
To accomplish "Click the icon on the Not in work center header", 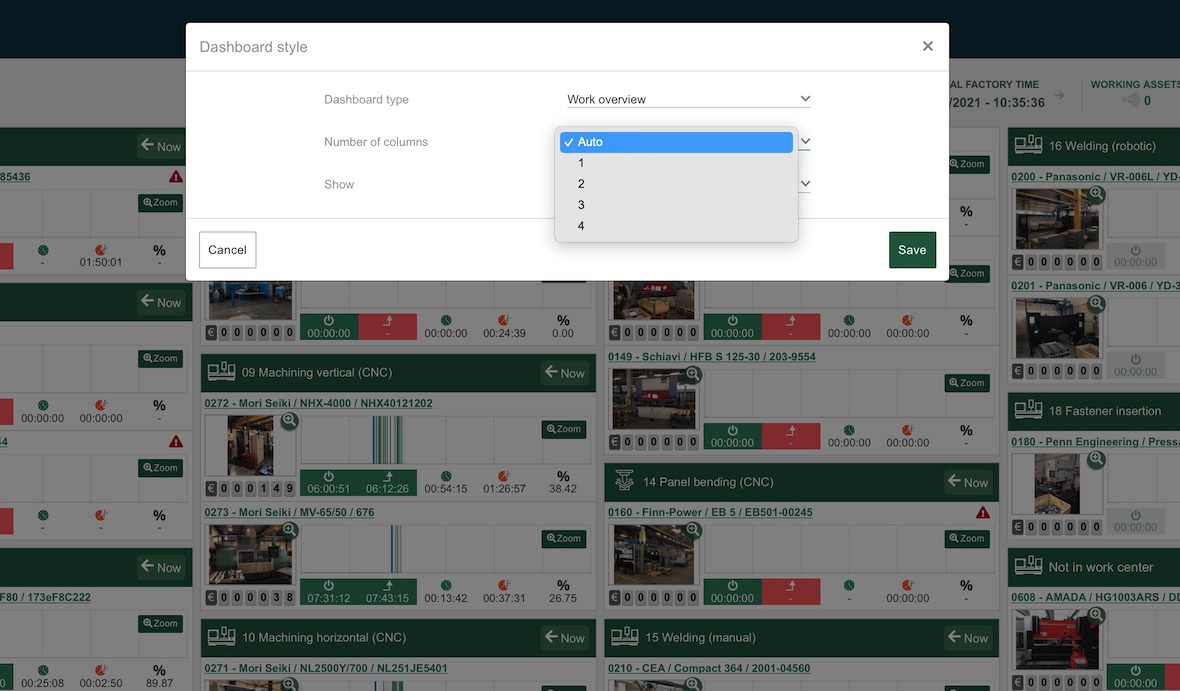I will pyautogui.click(x=1028, y=566).
